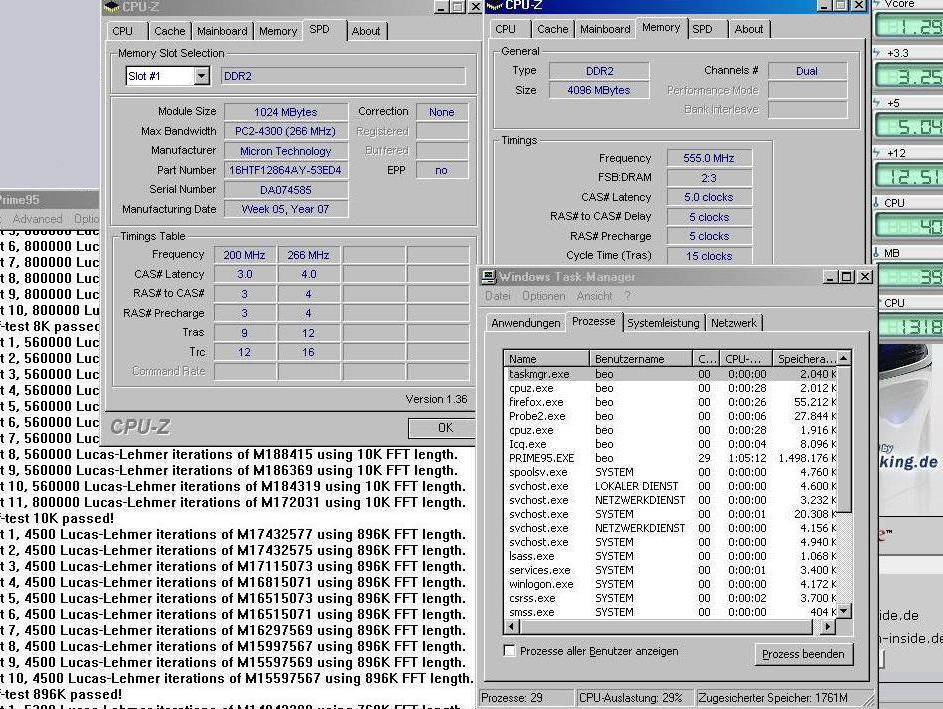Click CPU-Z icon in Memory window title bar

494,6
